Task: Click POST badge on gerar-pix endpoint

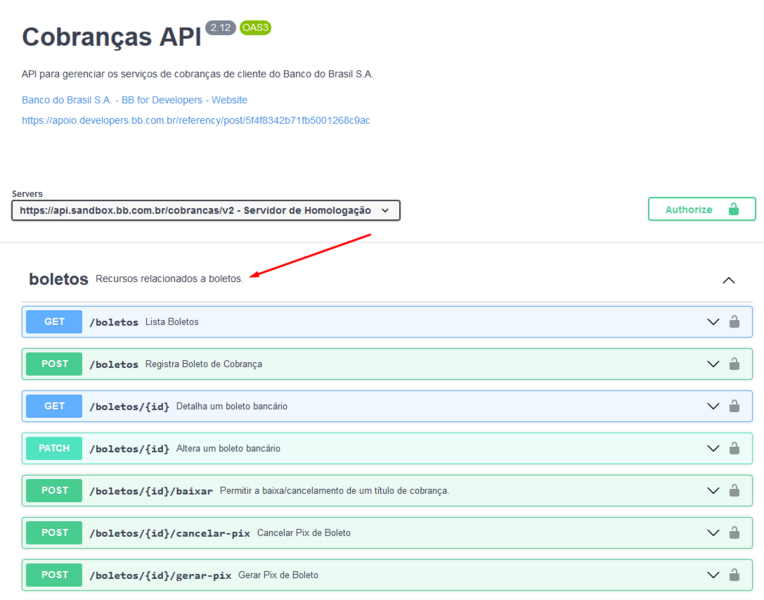Action: tap(54, 575)
